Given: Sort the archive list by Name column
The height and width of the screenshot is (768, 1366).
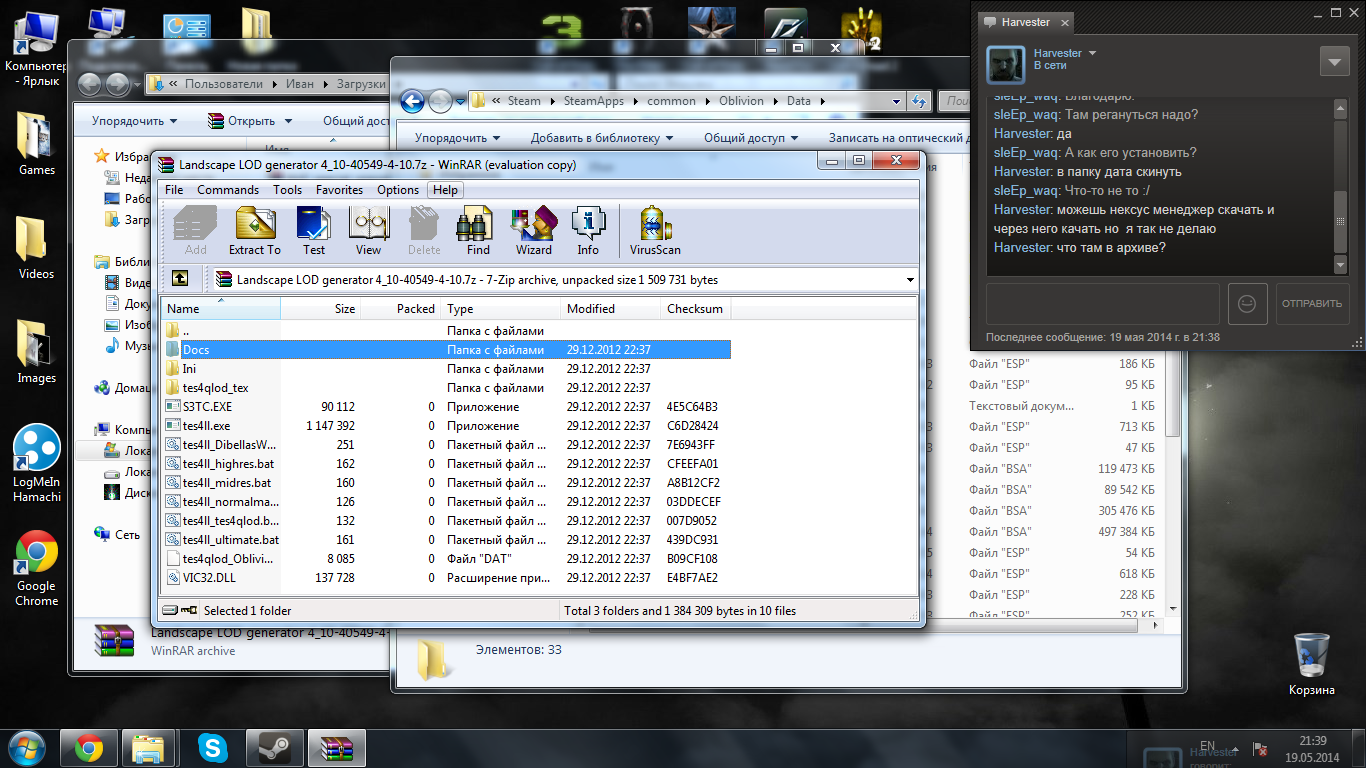Looking at the screenshot, I should [221, 309].
